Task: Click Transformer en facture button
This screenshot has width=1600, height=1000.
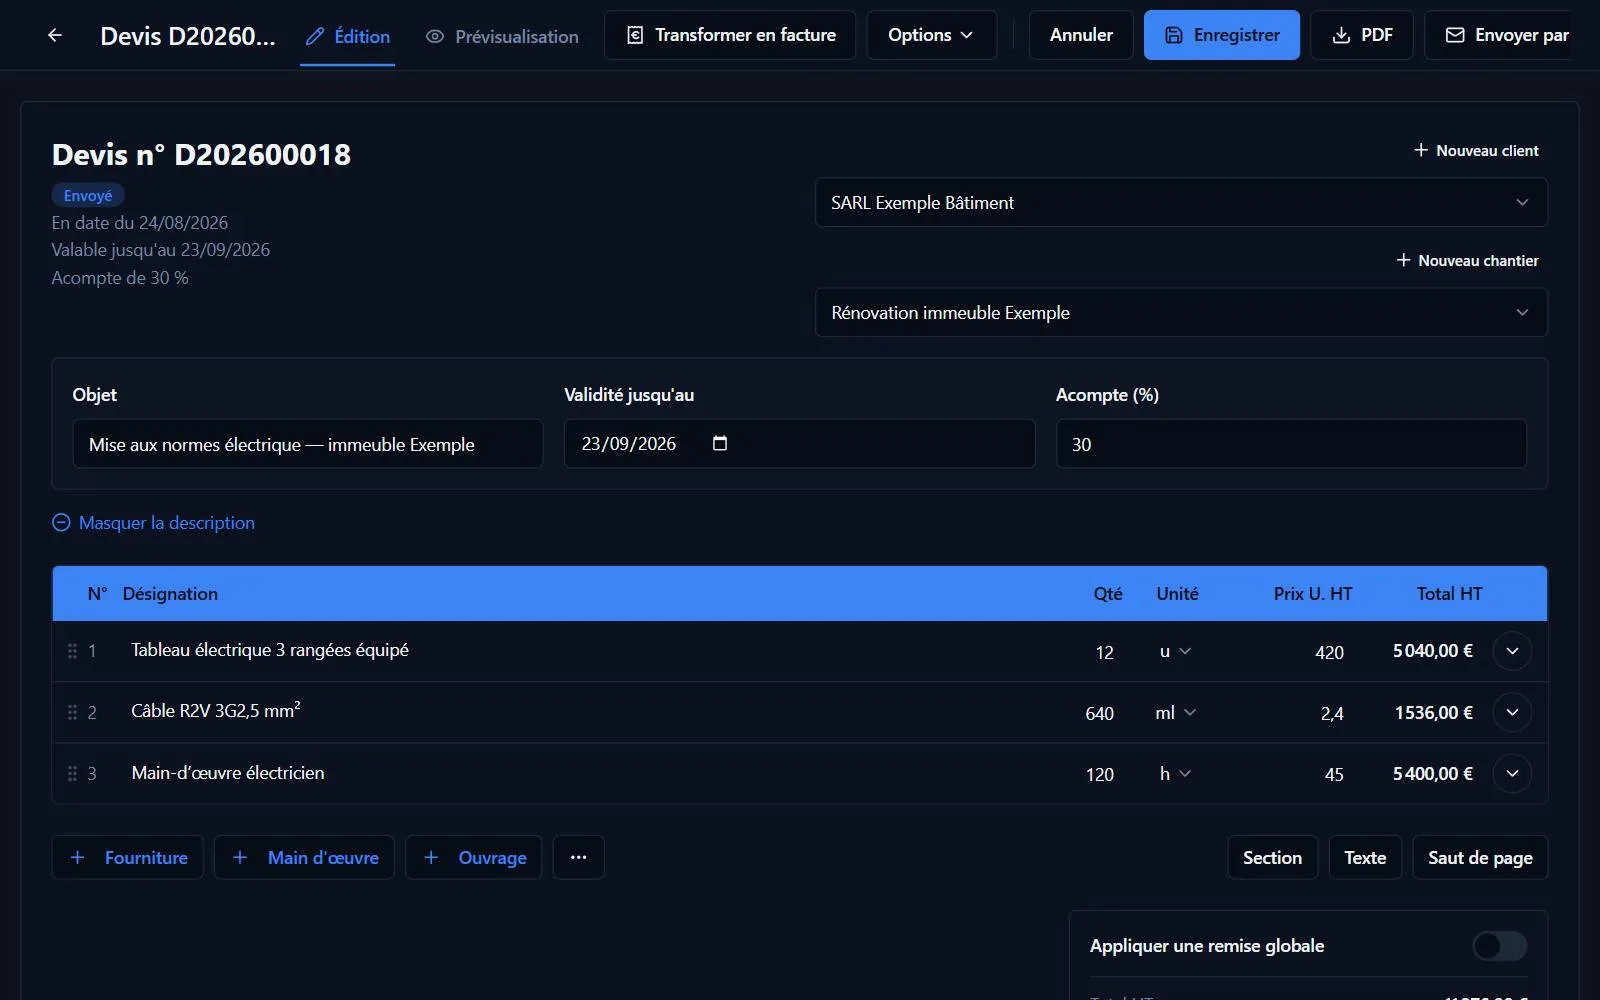Action: click(x=730, y=35)
